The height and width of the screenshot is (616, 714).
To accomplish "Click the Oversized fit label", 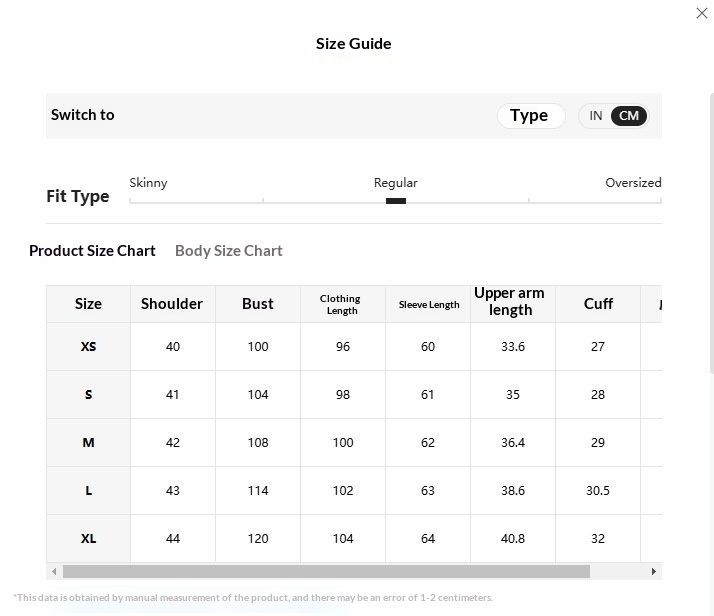I will click(633, 183).
